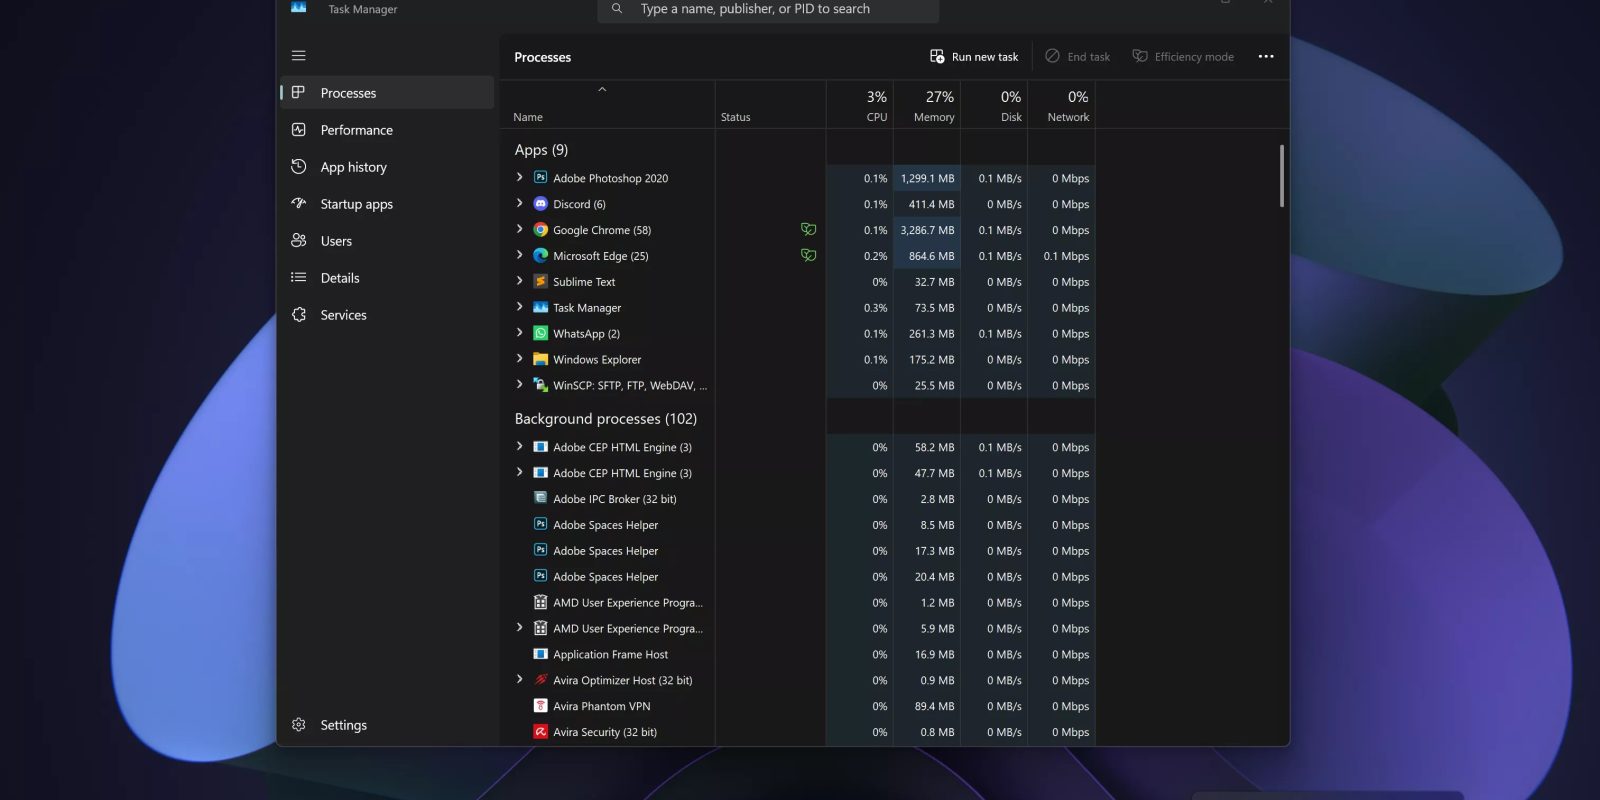Click the Status column header

pos(771,104)
